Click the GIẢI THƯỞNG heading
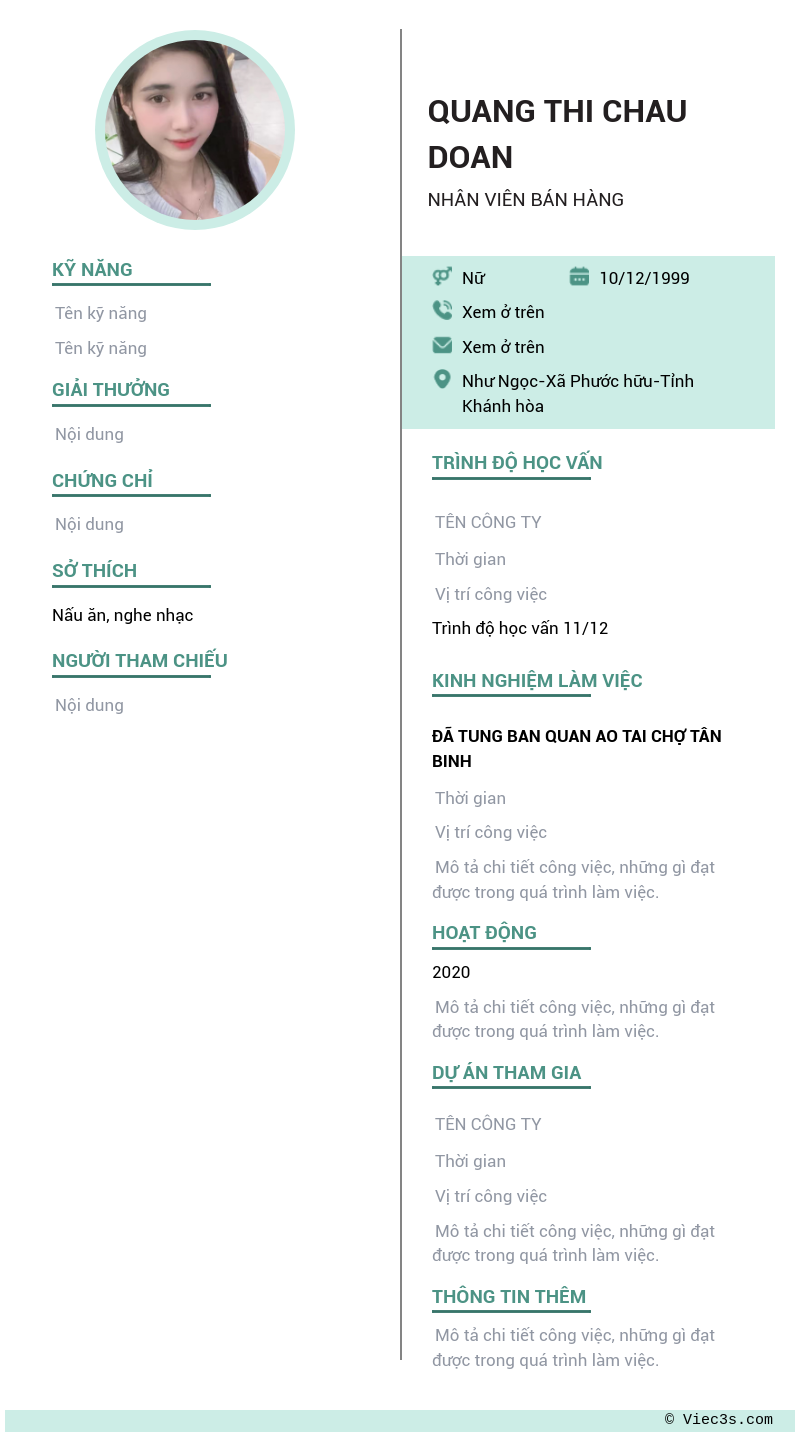Viewport: 800px width, 1432px height. click(x=111, y=389)
